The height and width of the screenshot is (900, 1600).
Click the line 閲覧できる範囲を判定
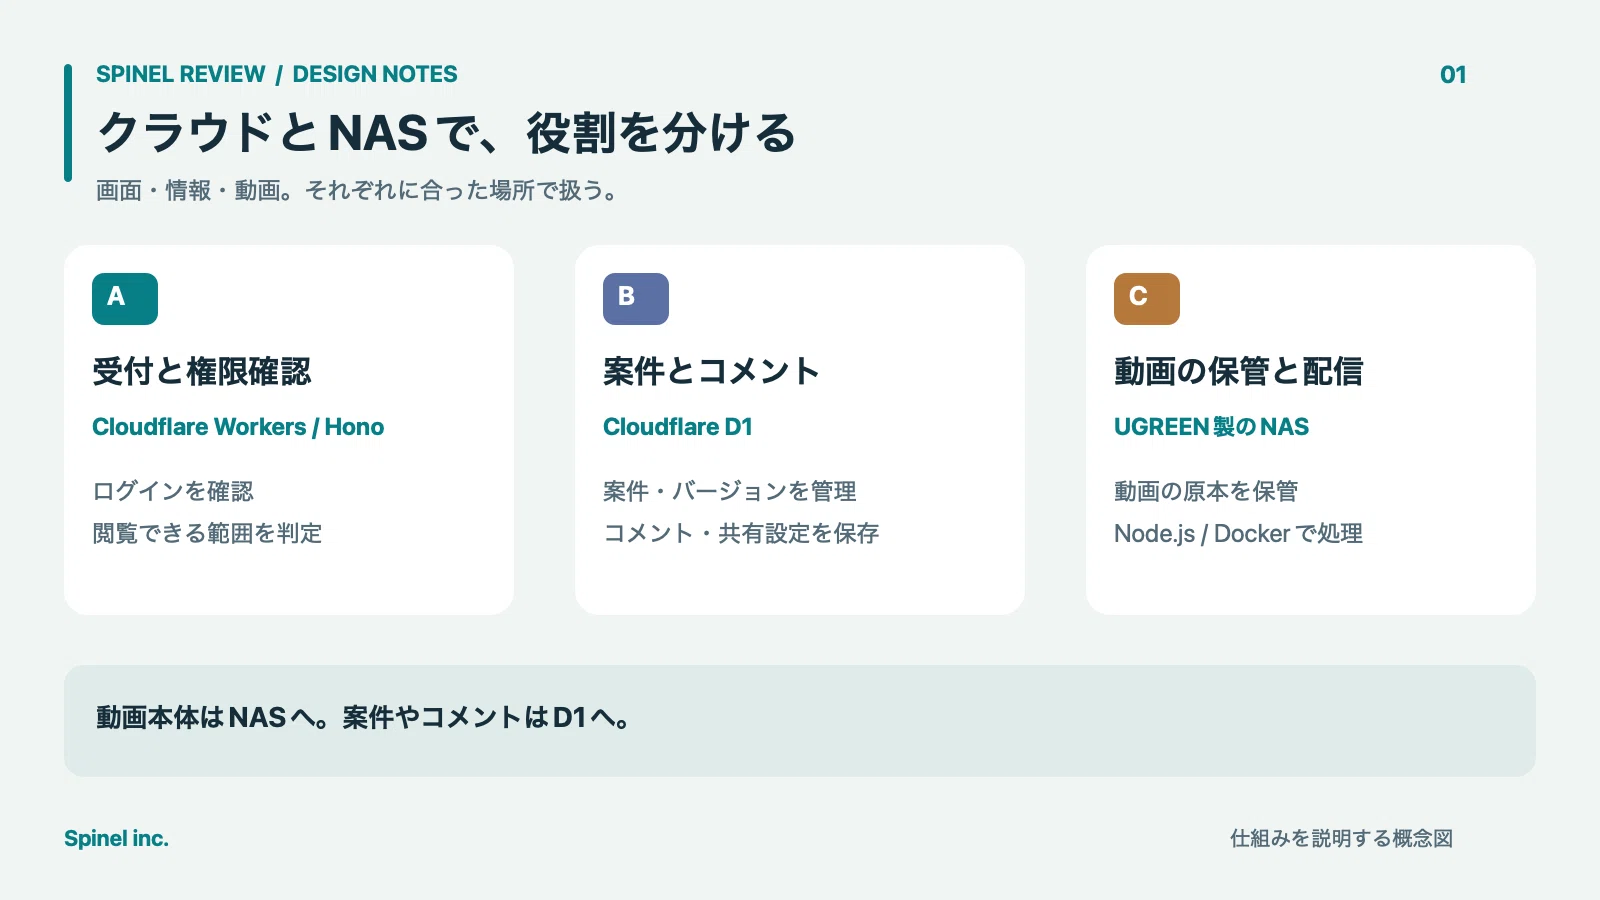pyautogui.click(x=207, y=533)
